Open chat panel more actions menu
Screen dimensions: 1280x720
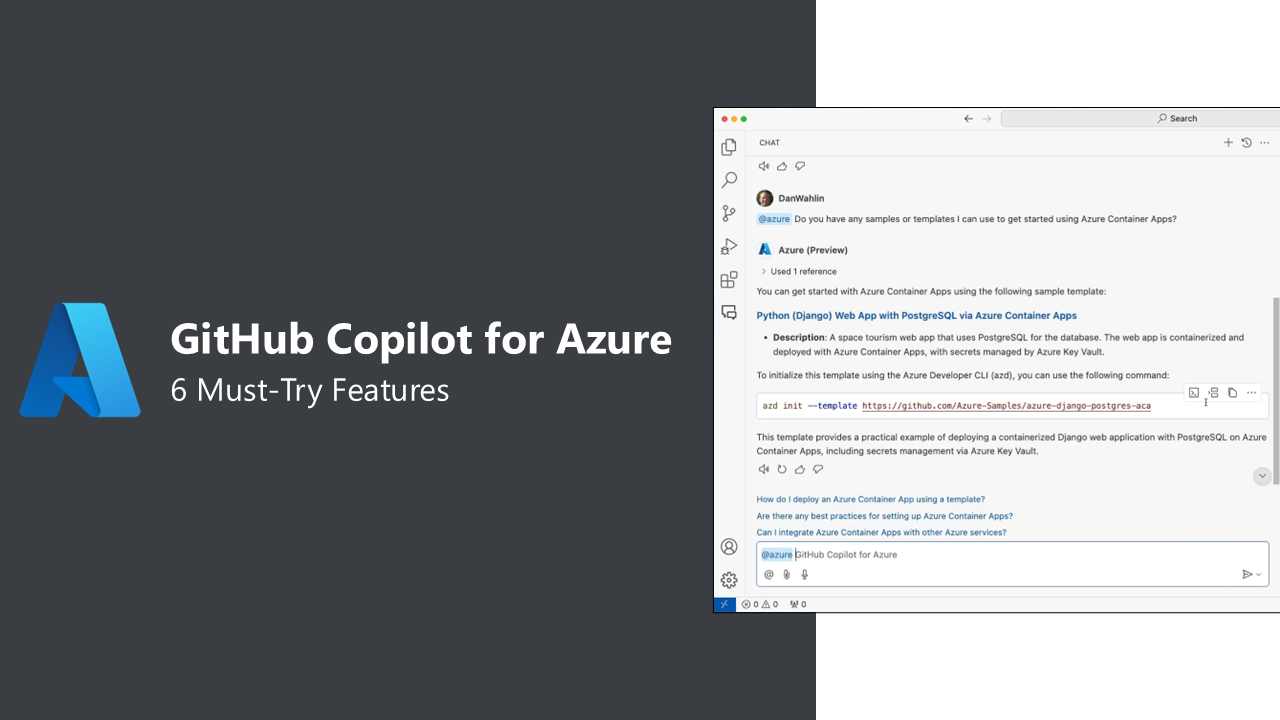[x=1264, y=143]
